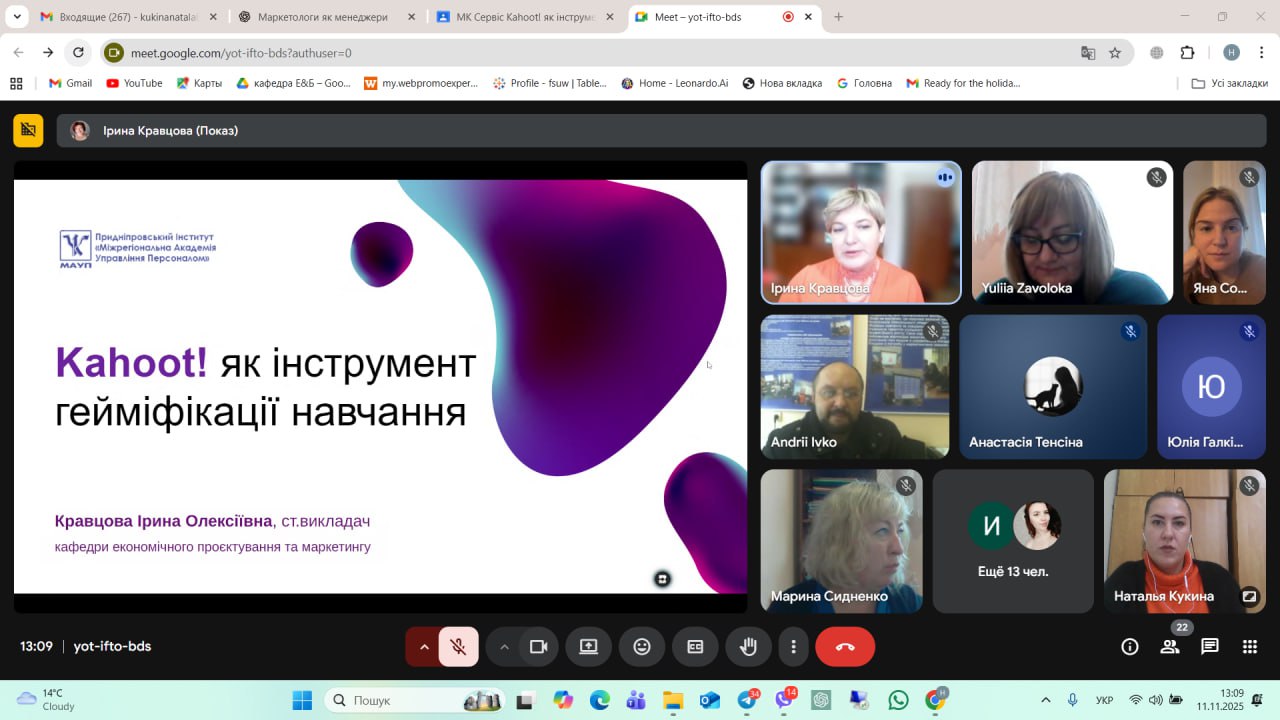Toggle closed captions in the call

pos(695,647)
